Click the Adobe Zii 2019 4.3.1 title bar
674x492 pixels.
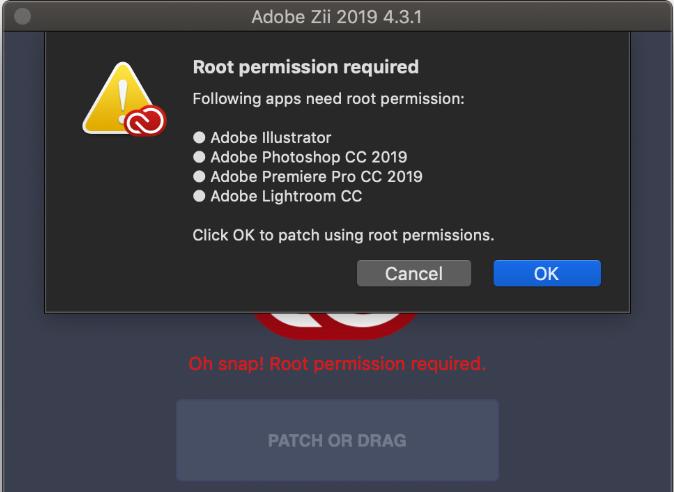click(x=337, y=17)
